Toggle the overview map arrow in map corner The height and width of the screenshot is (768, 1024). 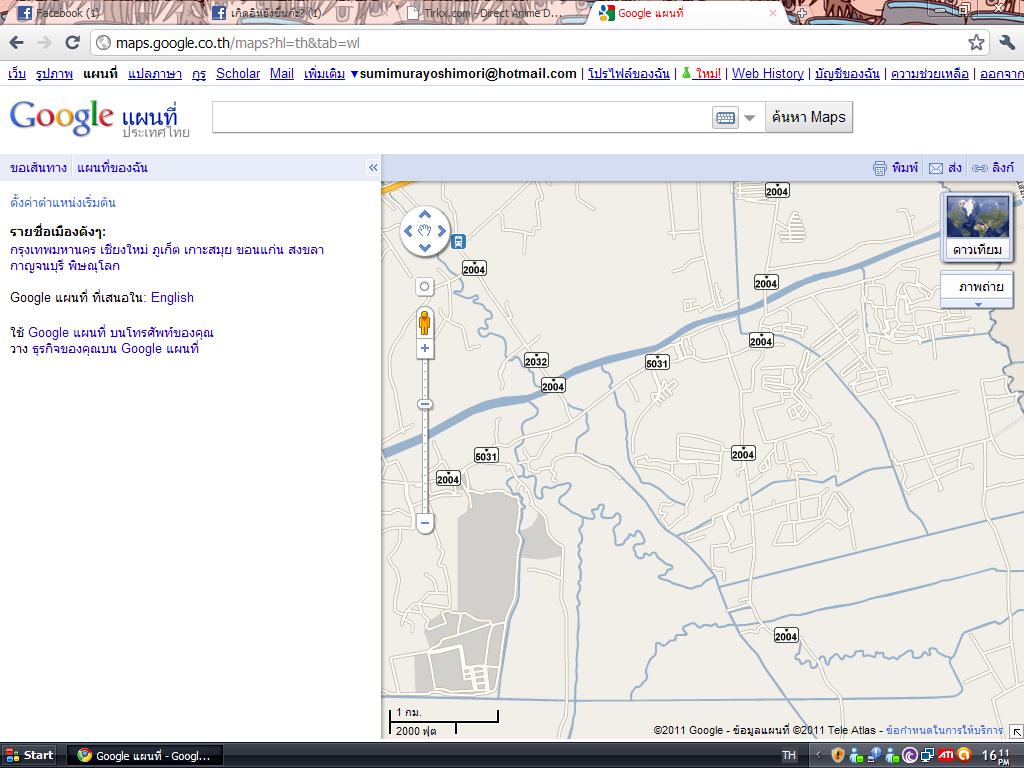(1016, 731)
